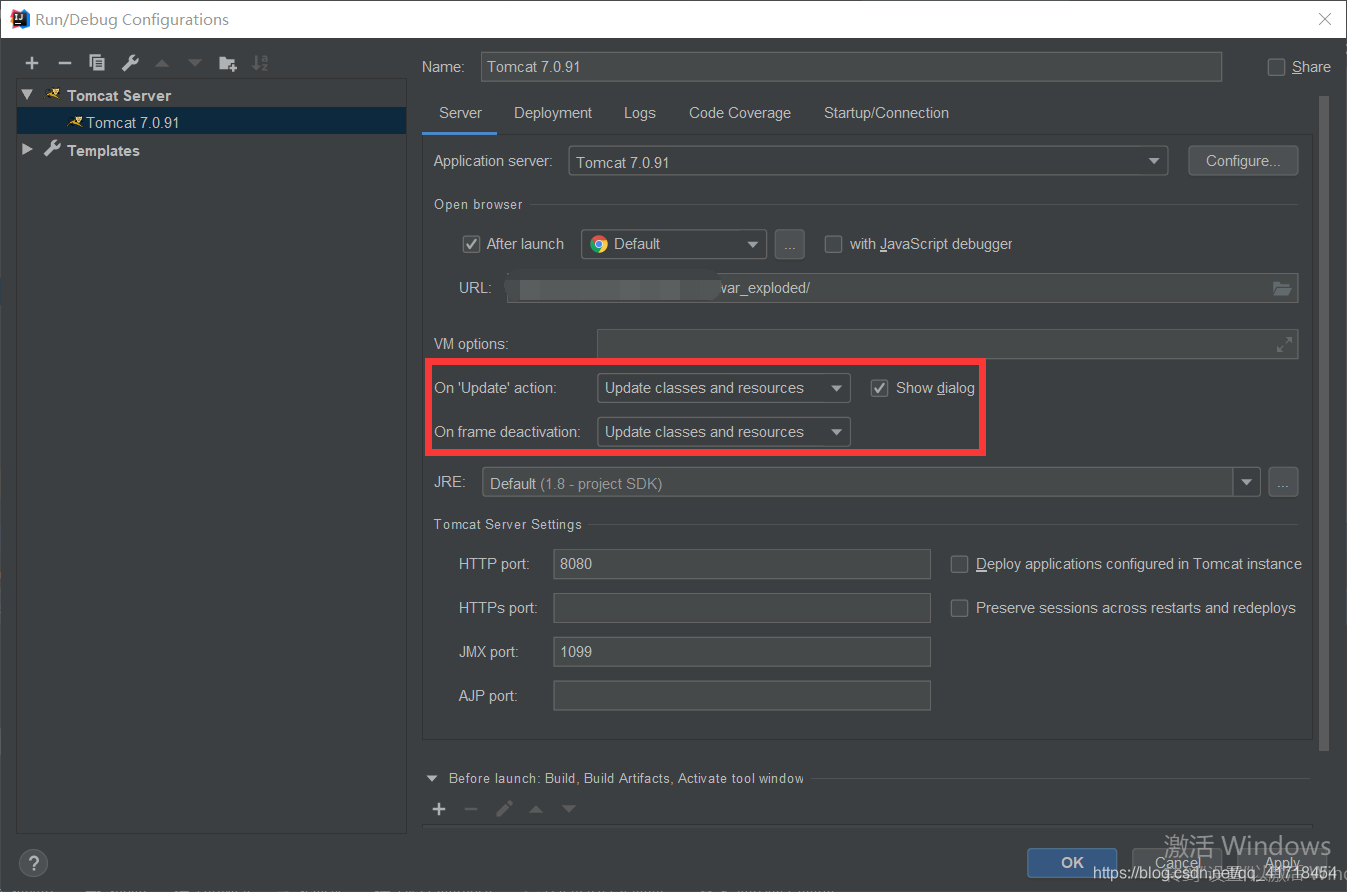Switch to the Startup/Connection tab

point(886,113)
